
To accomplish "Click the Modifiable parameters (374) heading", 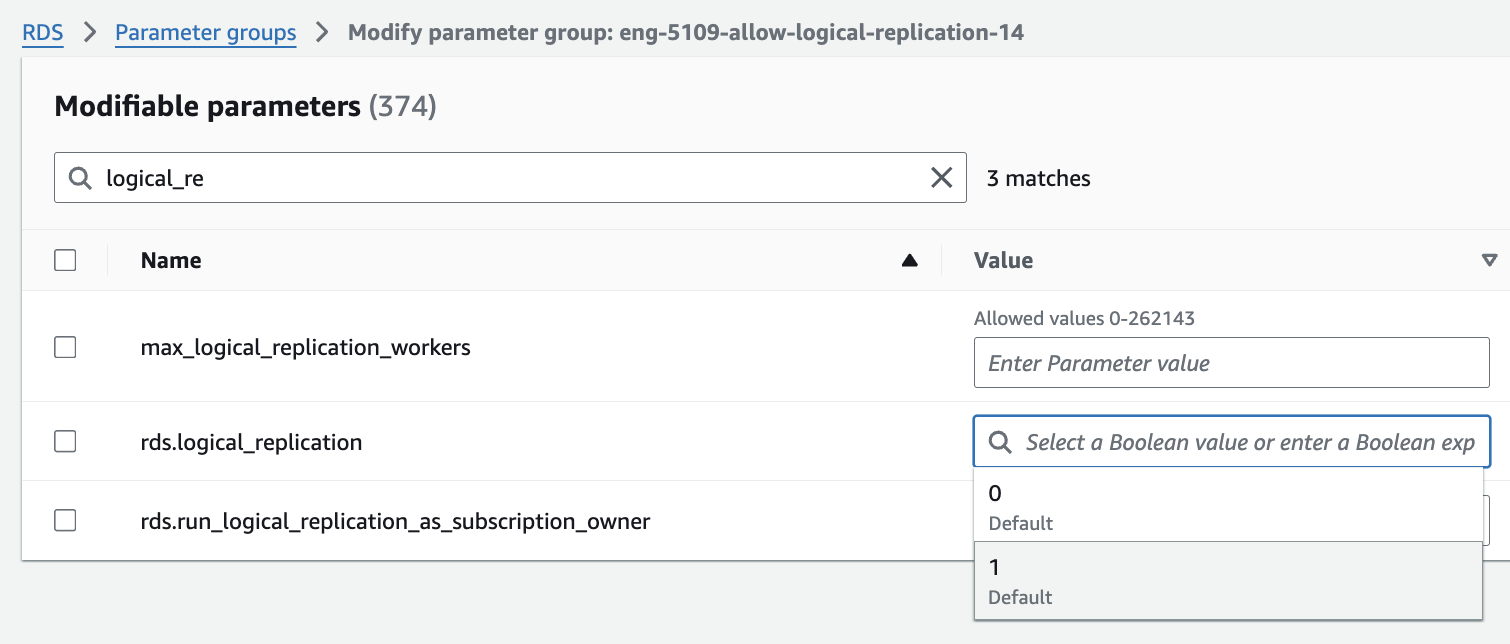I will [x=245, y=107].
